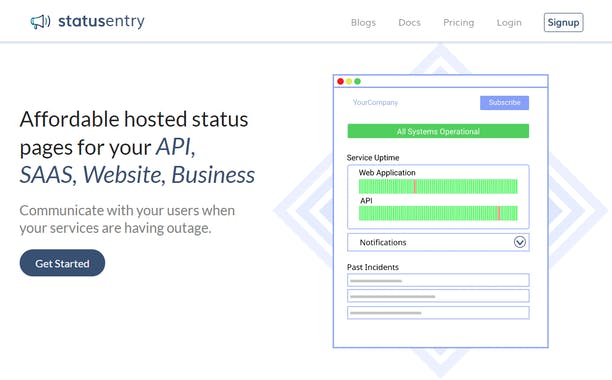This screenshot has width=612, height=380.
Task: Click the red close dot of the mockup window
Action: pos(340,81)
